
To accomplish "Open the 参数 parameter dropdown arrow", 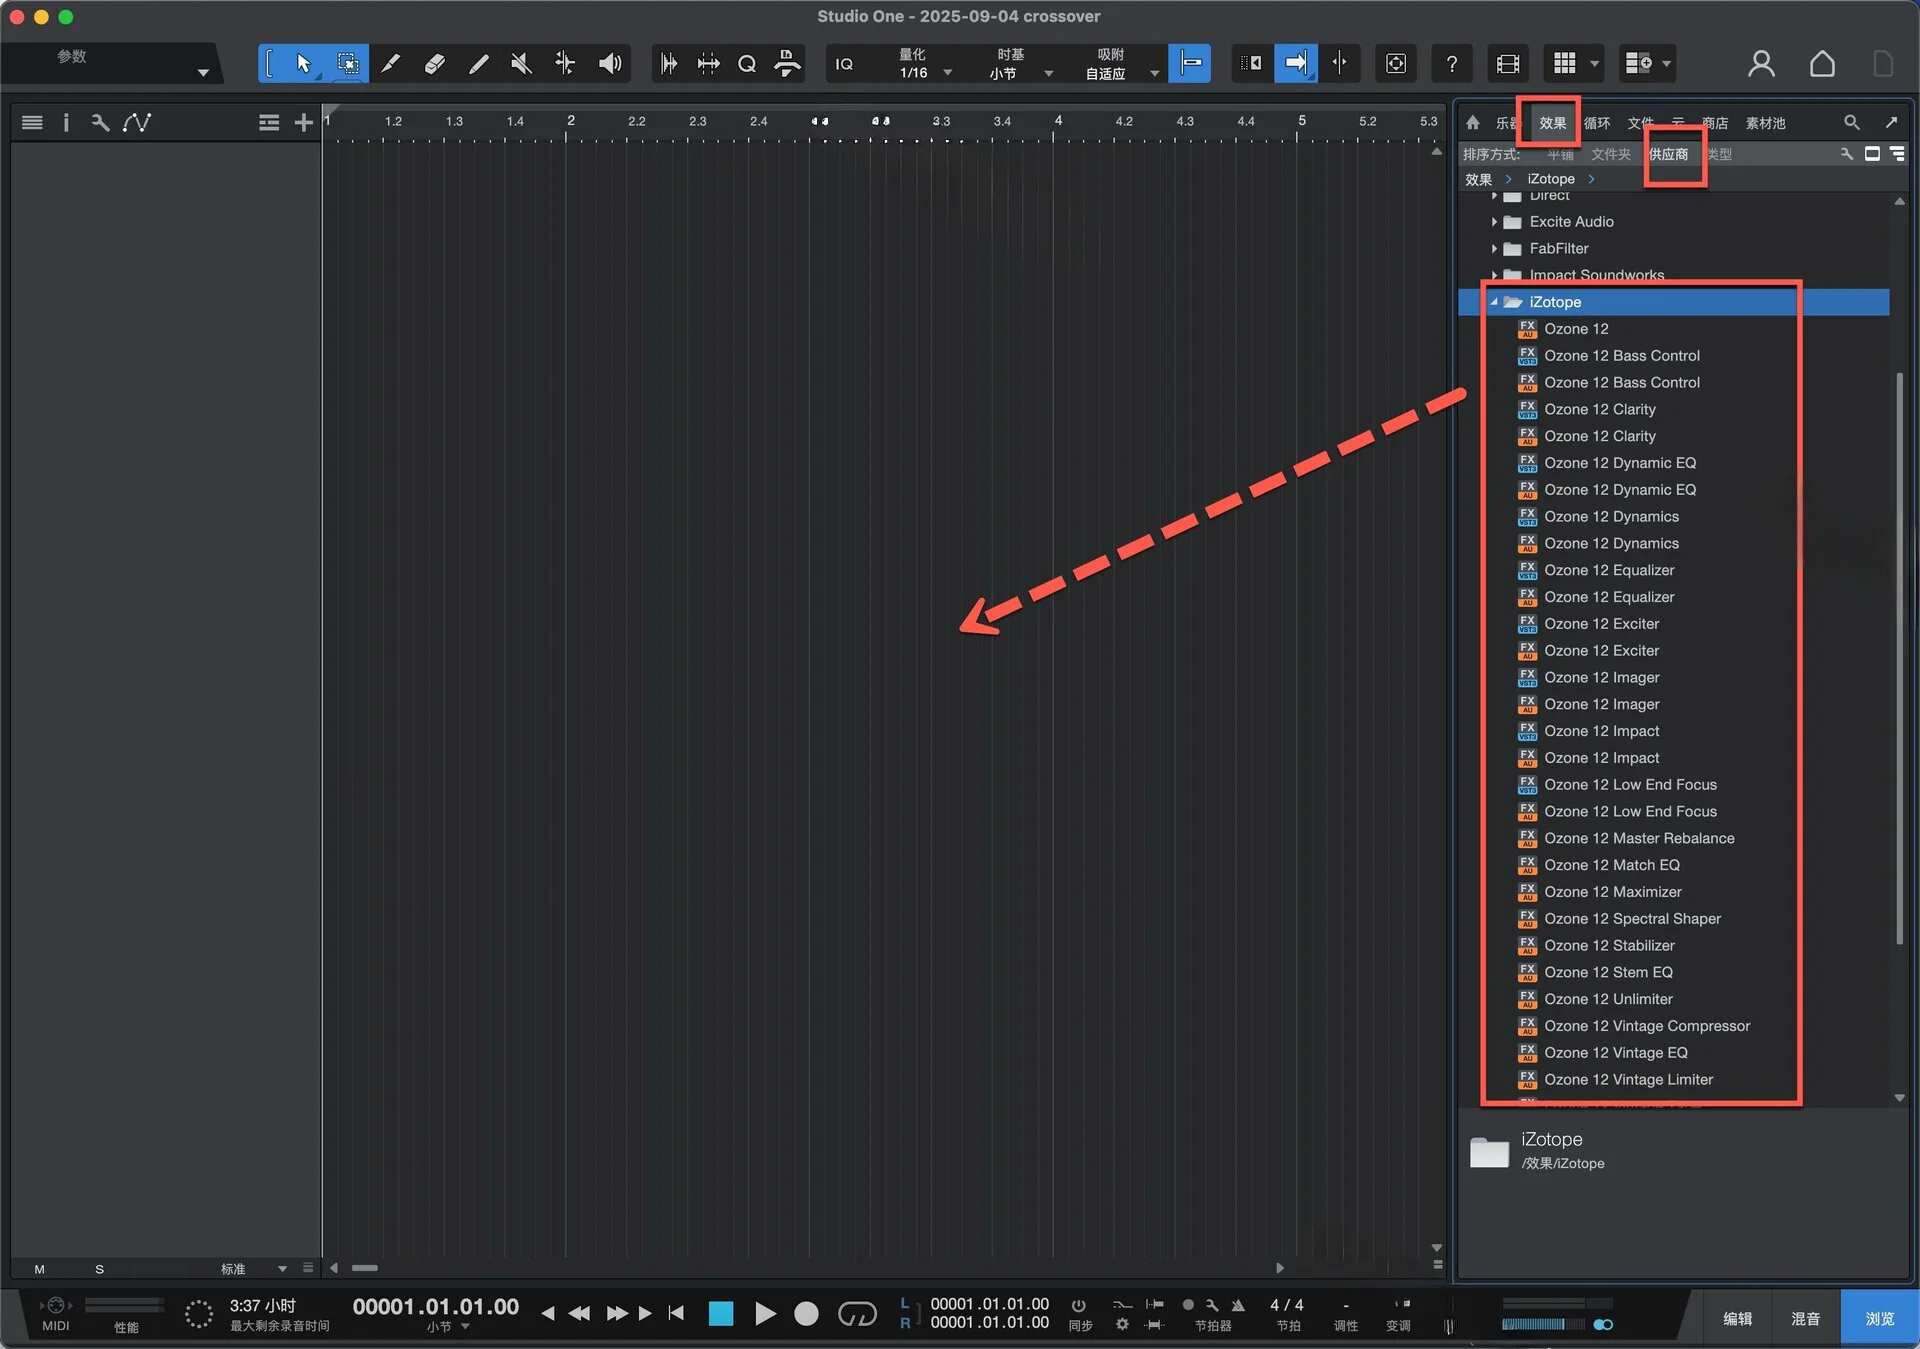I will [203, 72].
